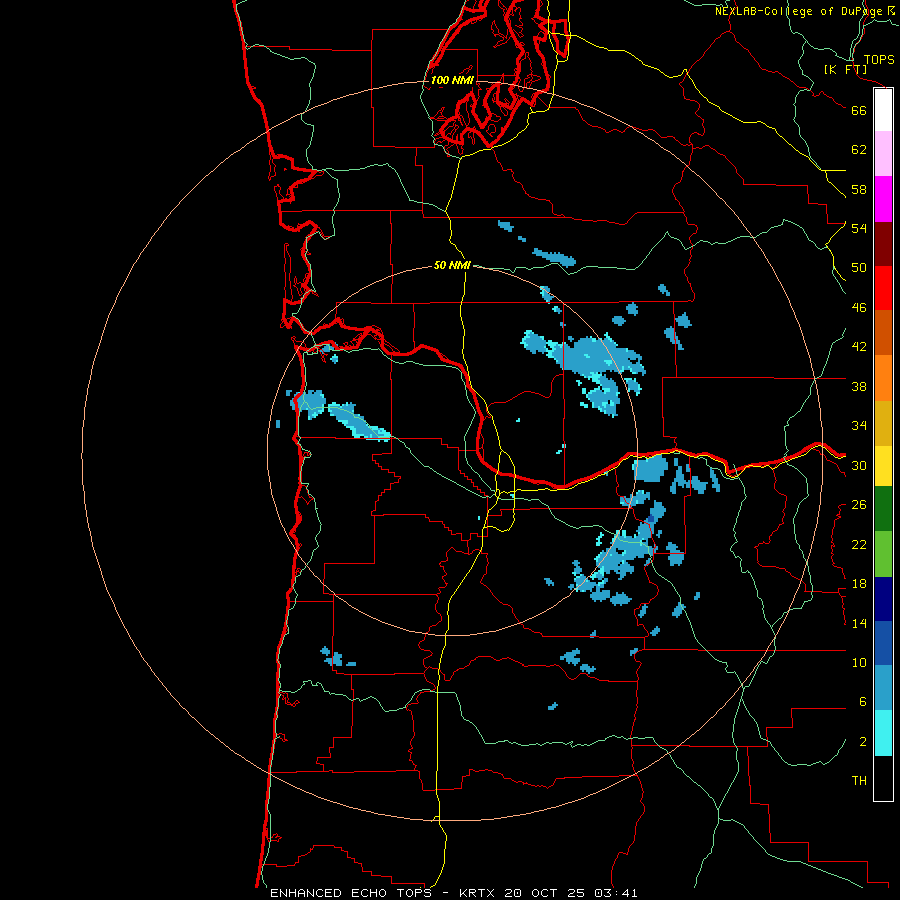This screenshot has width=900, height=900.
Task: Click the white swatch in the tops legend
Action: (883, 110)
